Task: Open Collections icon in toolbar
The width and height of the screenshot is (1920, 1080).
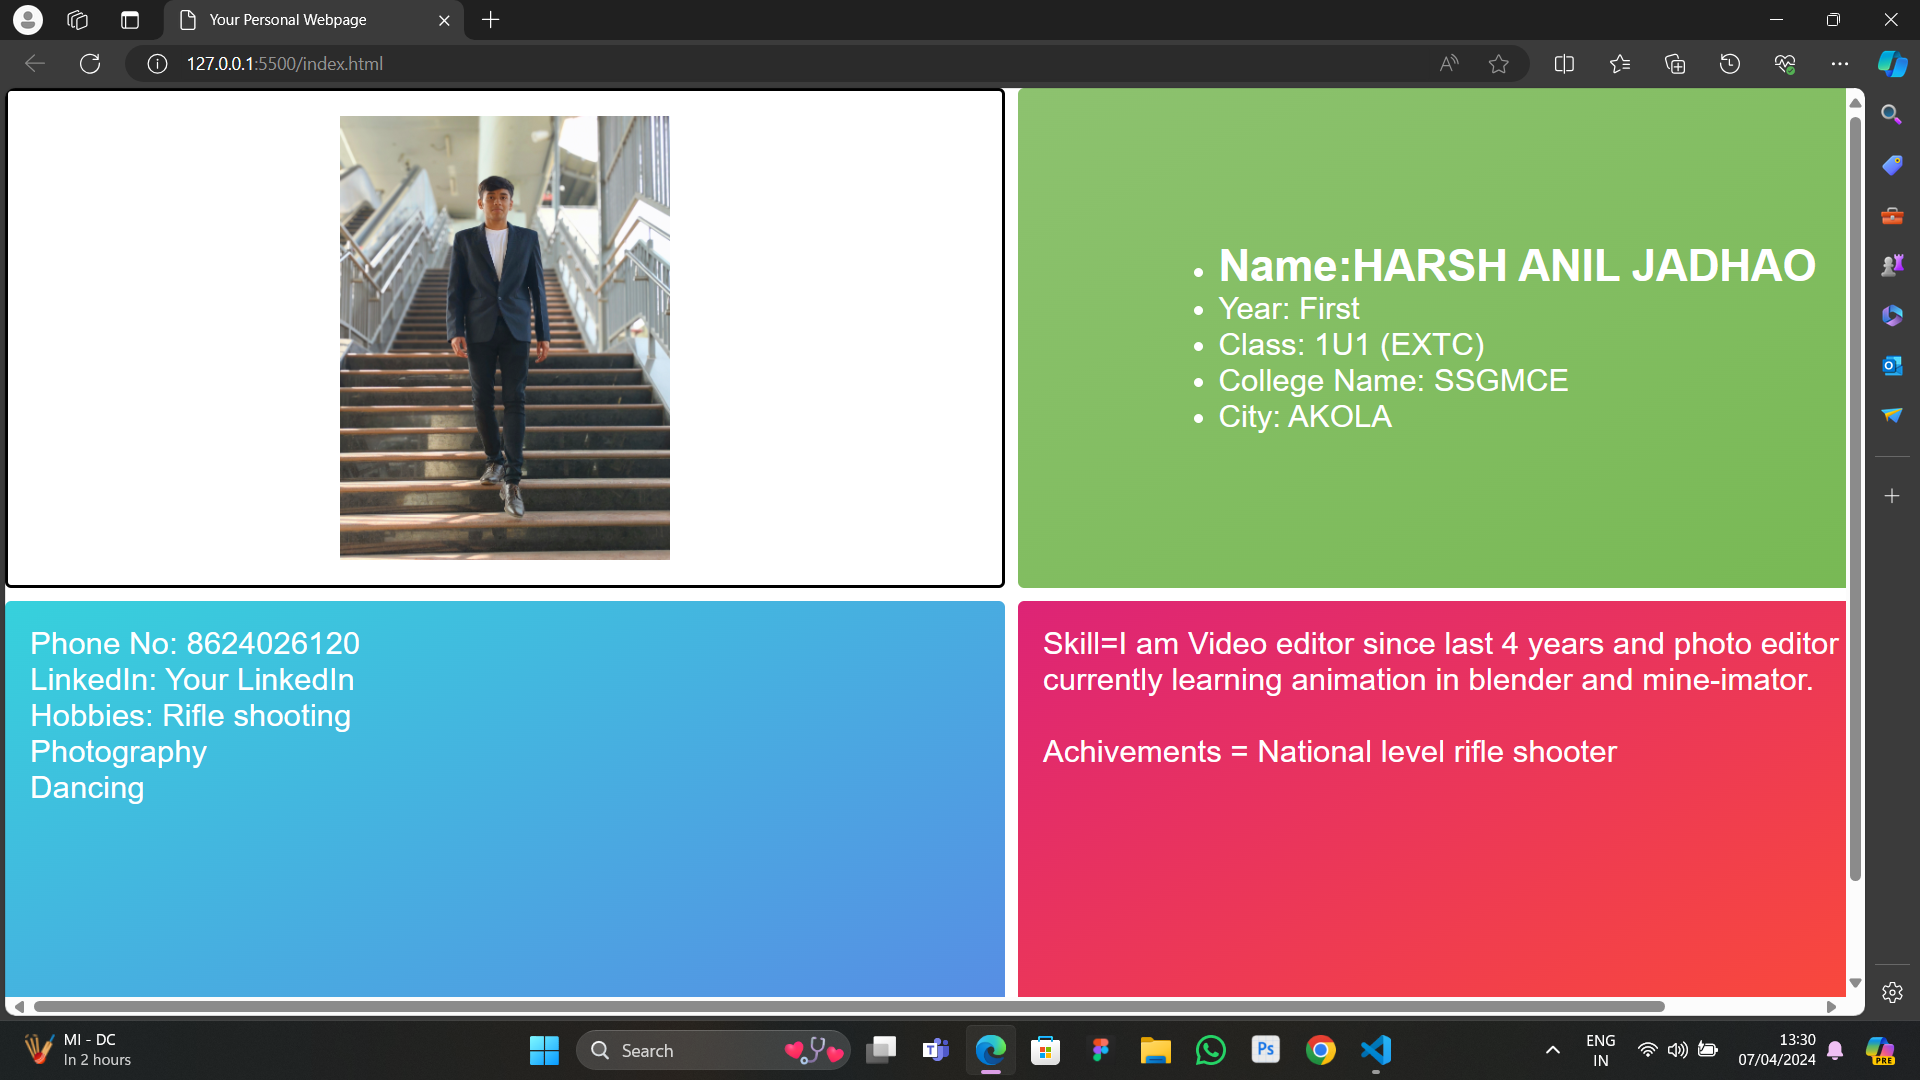Action: click(1675, 64)
